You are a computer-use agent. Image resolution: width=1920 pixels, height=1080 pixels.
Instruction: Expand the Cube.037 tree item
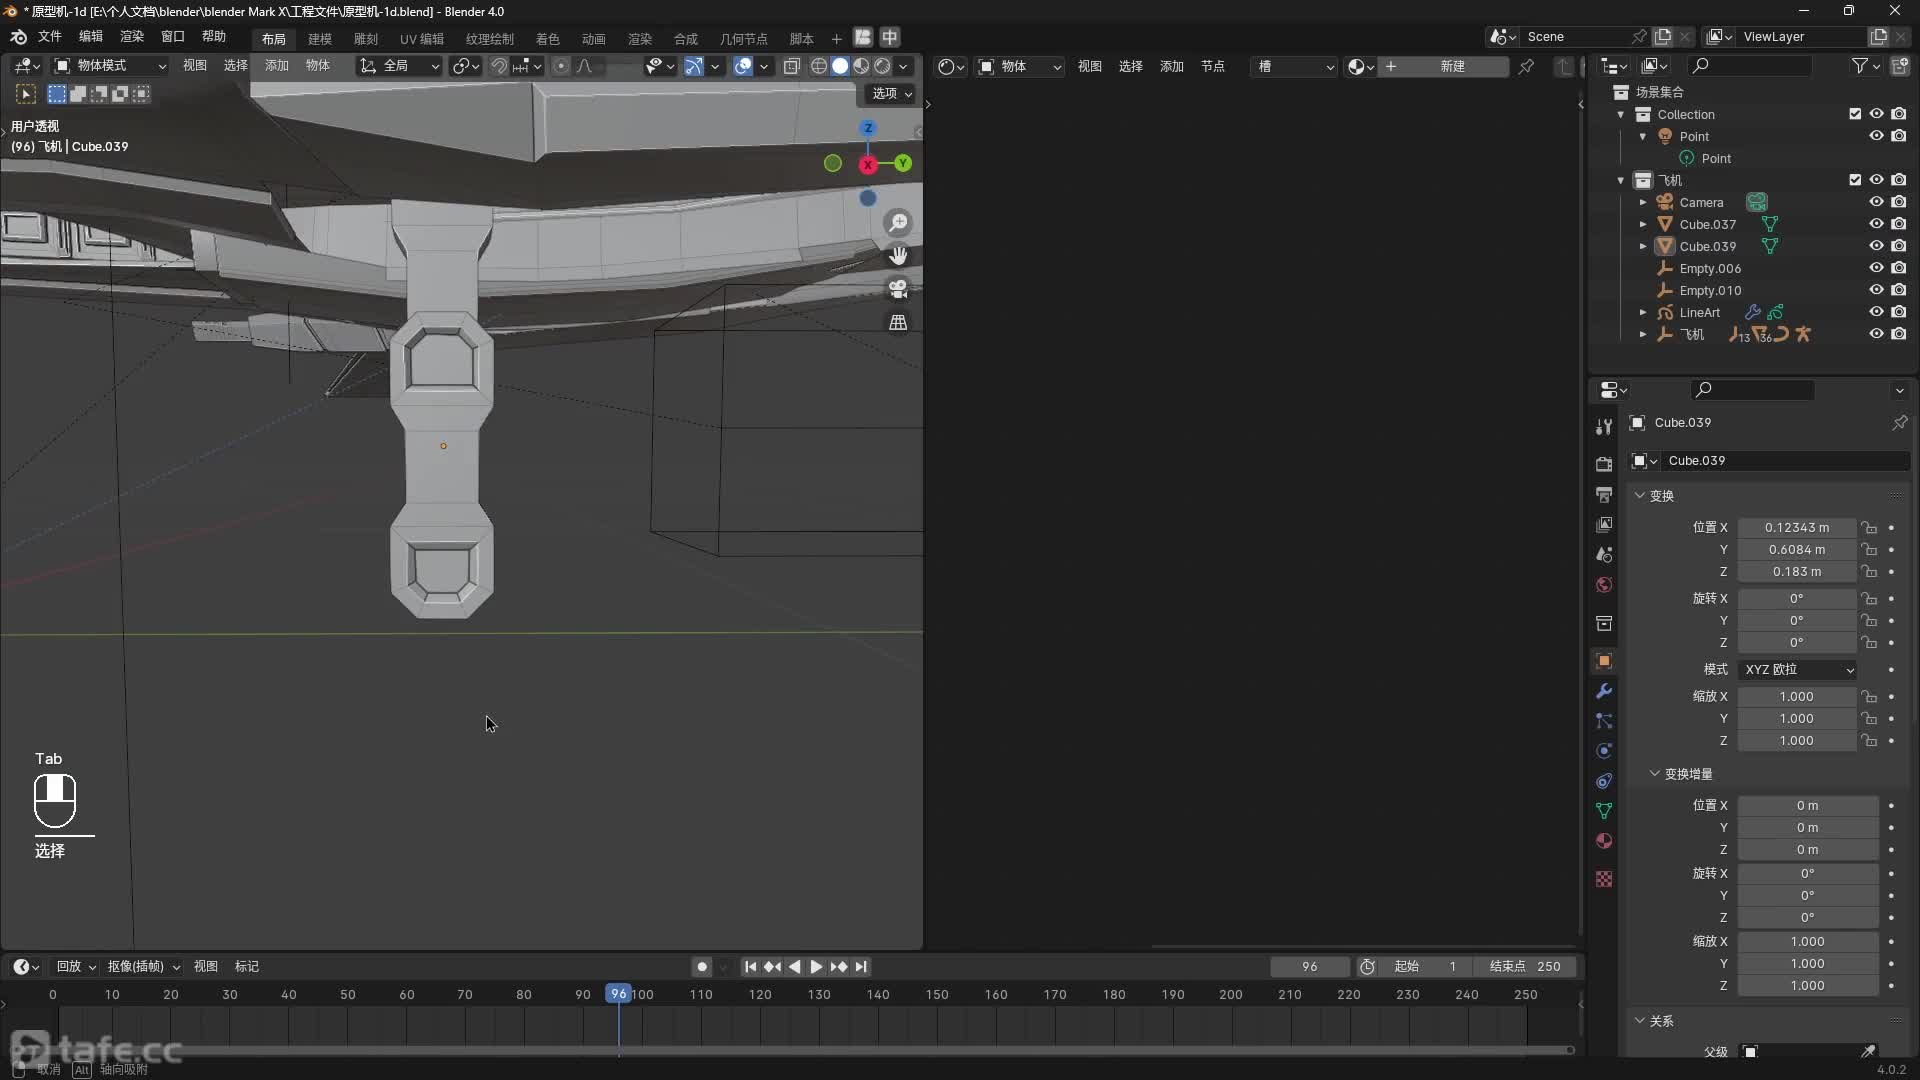(1642, 224)
